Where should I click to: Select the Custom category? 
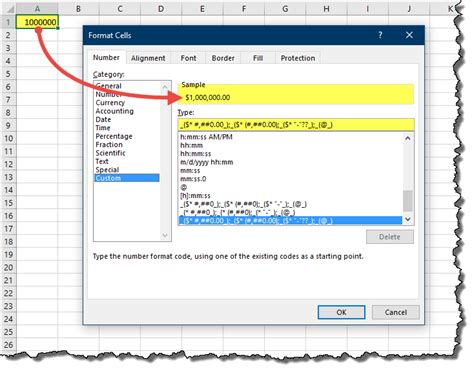click(x=127, y=178)
